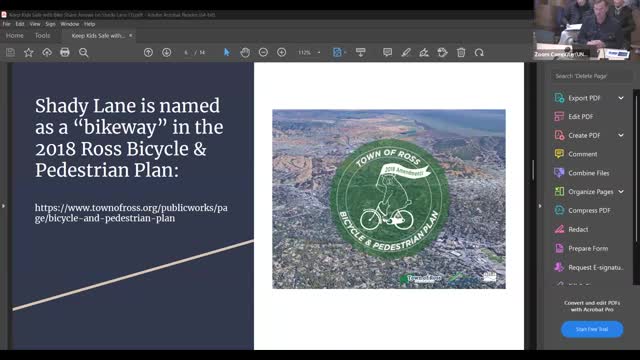
Task: Click the Fit page view icon
Action: tap(338, 52)
